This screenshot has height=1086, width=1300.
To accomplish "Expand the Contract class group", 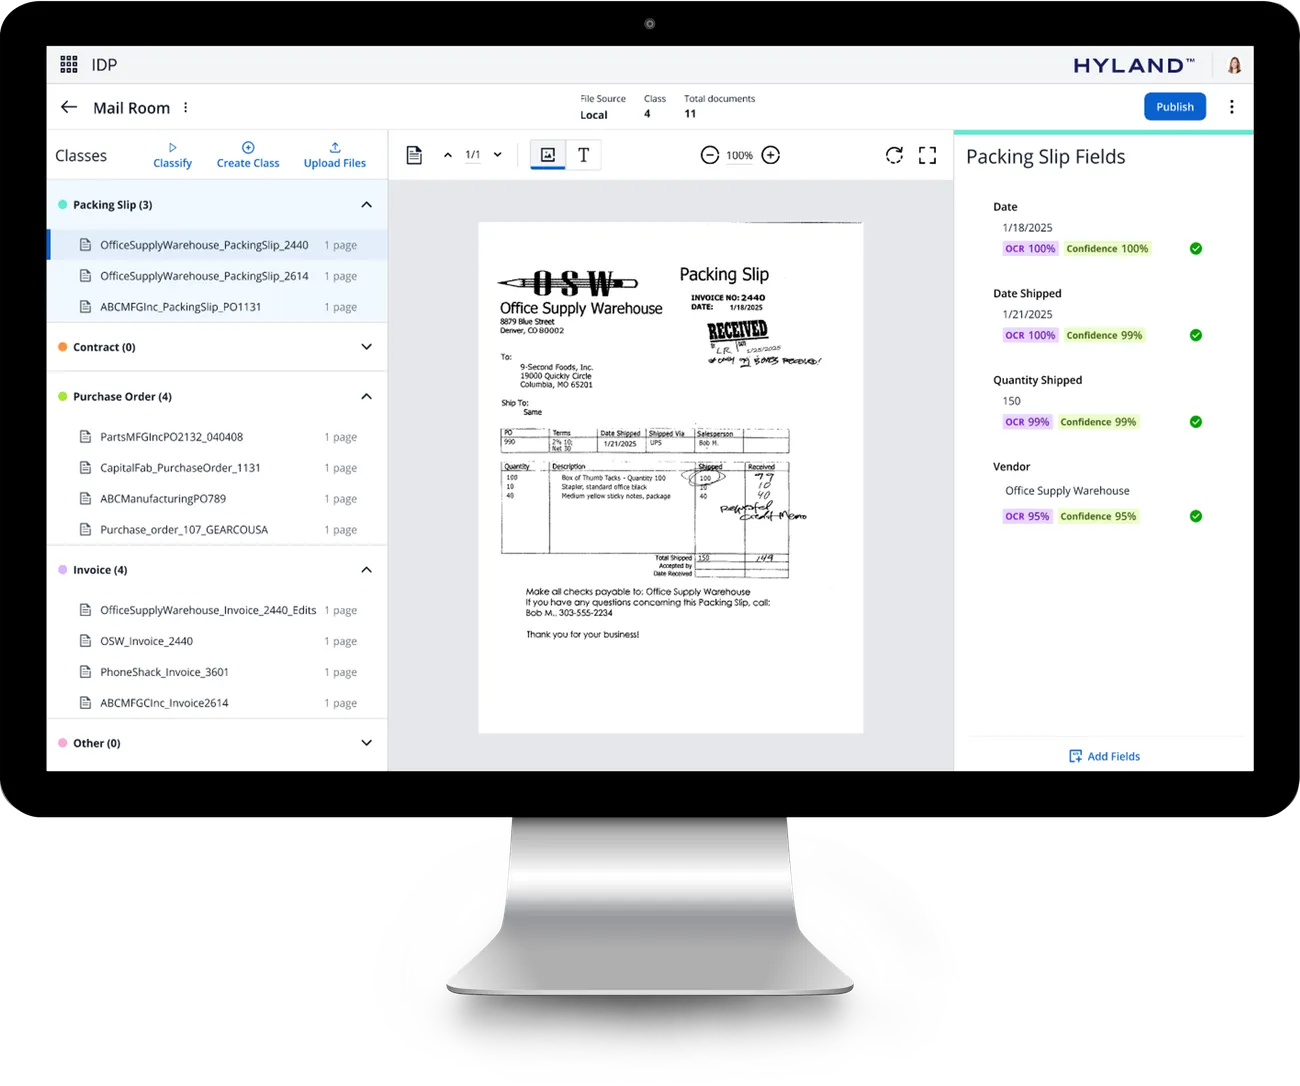I will click(x=367, y=347).
